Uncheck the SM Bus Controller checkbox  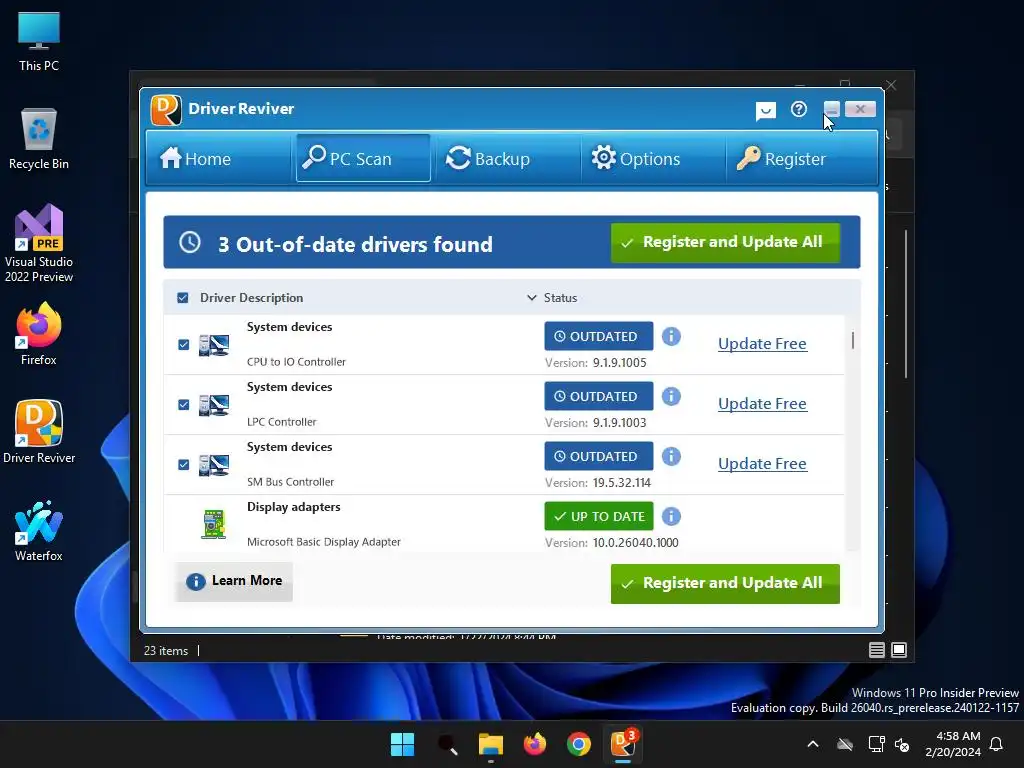(x=184, y=465)
